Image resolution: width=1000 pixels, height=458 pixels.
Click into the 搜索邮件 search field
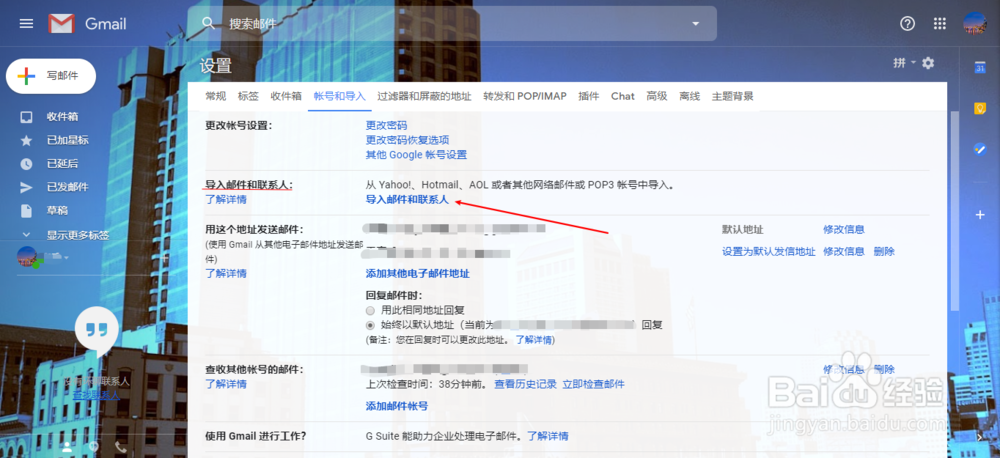(453, 24)
